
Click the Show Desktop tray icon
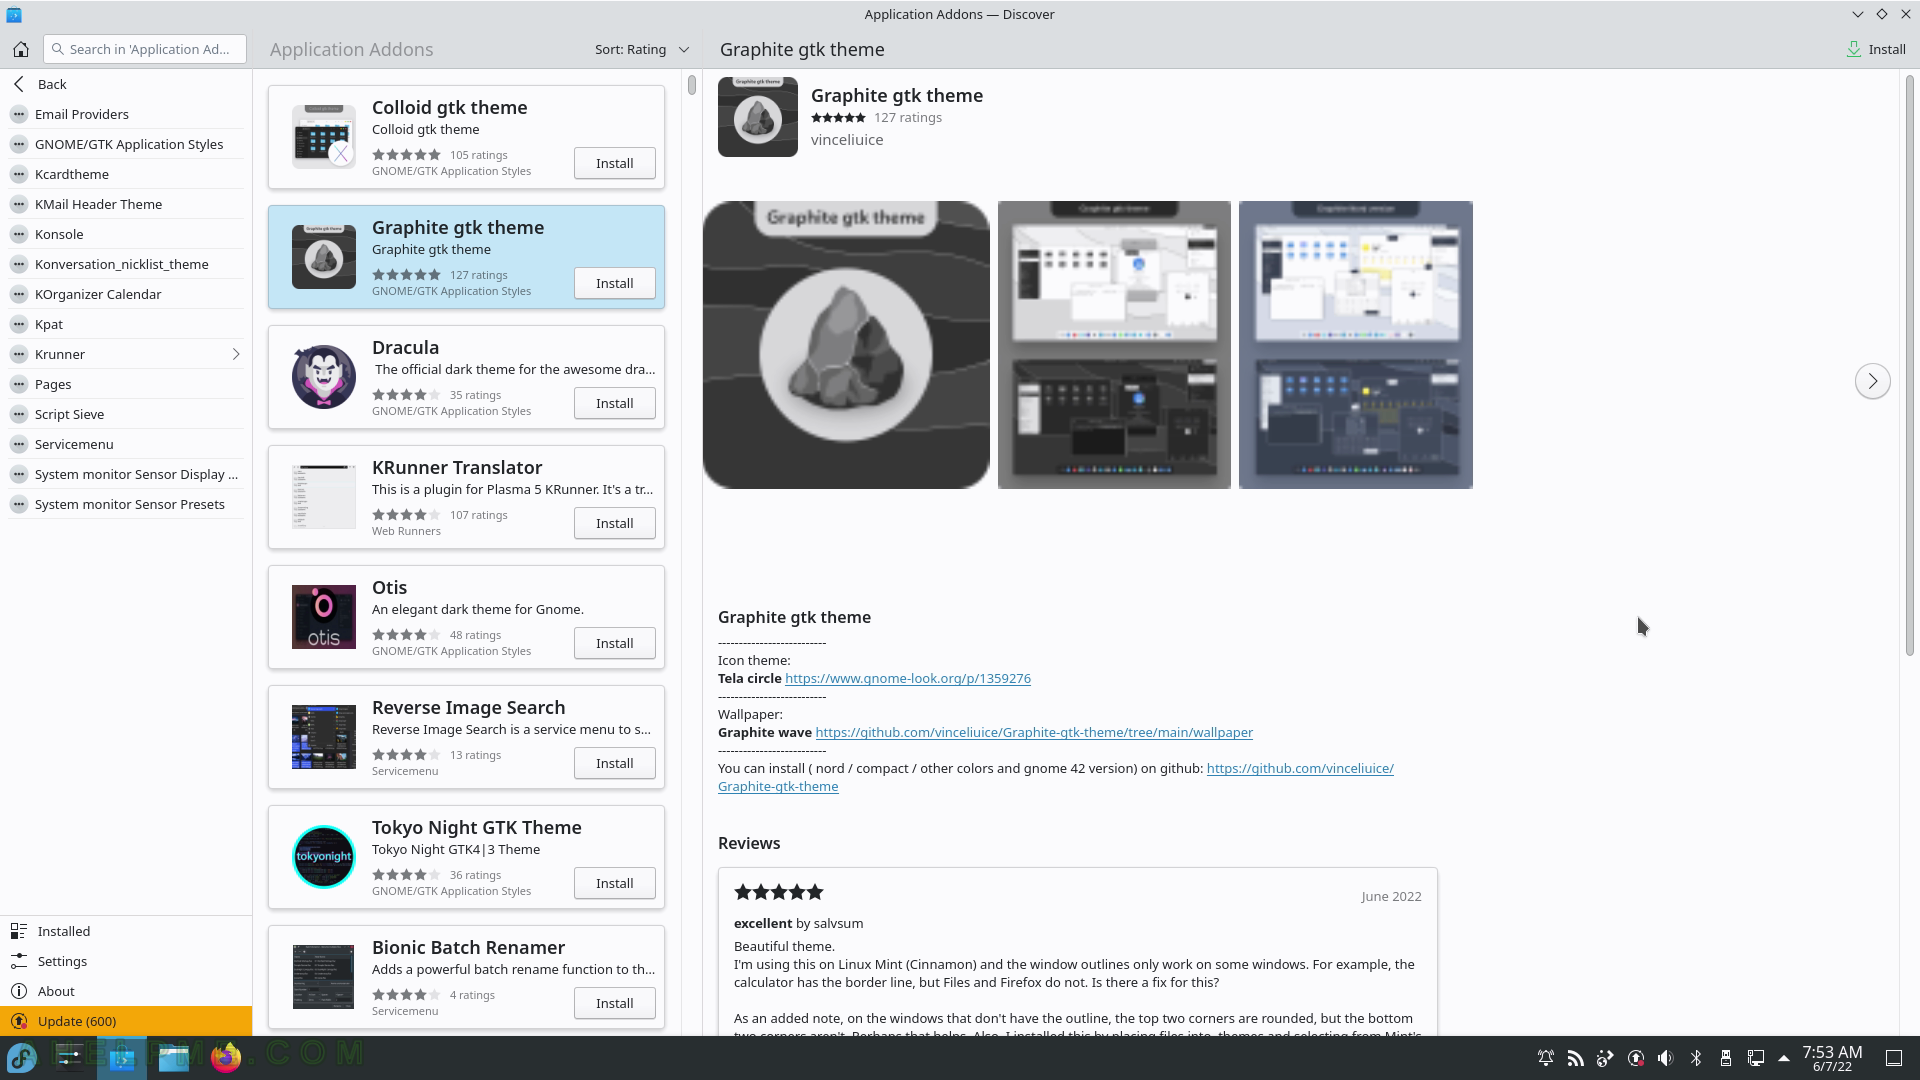tap(1894, 1058)
